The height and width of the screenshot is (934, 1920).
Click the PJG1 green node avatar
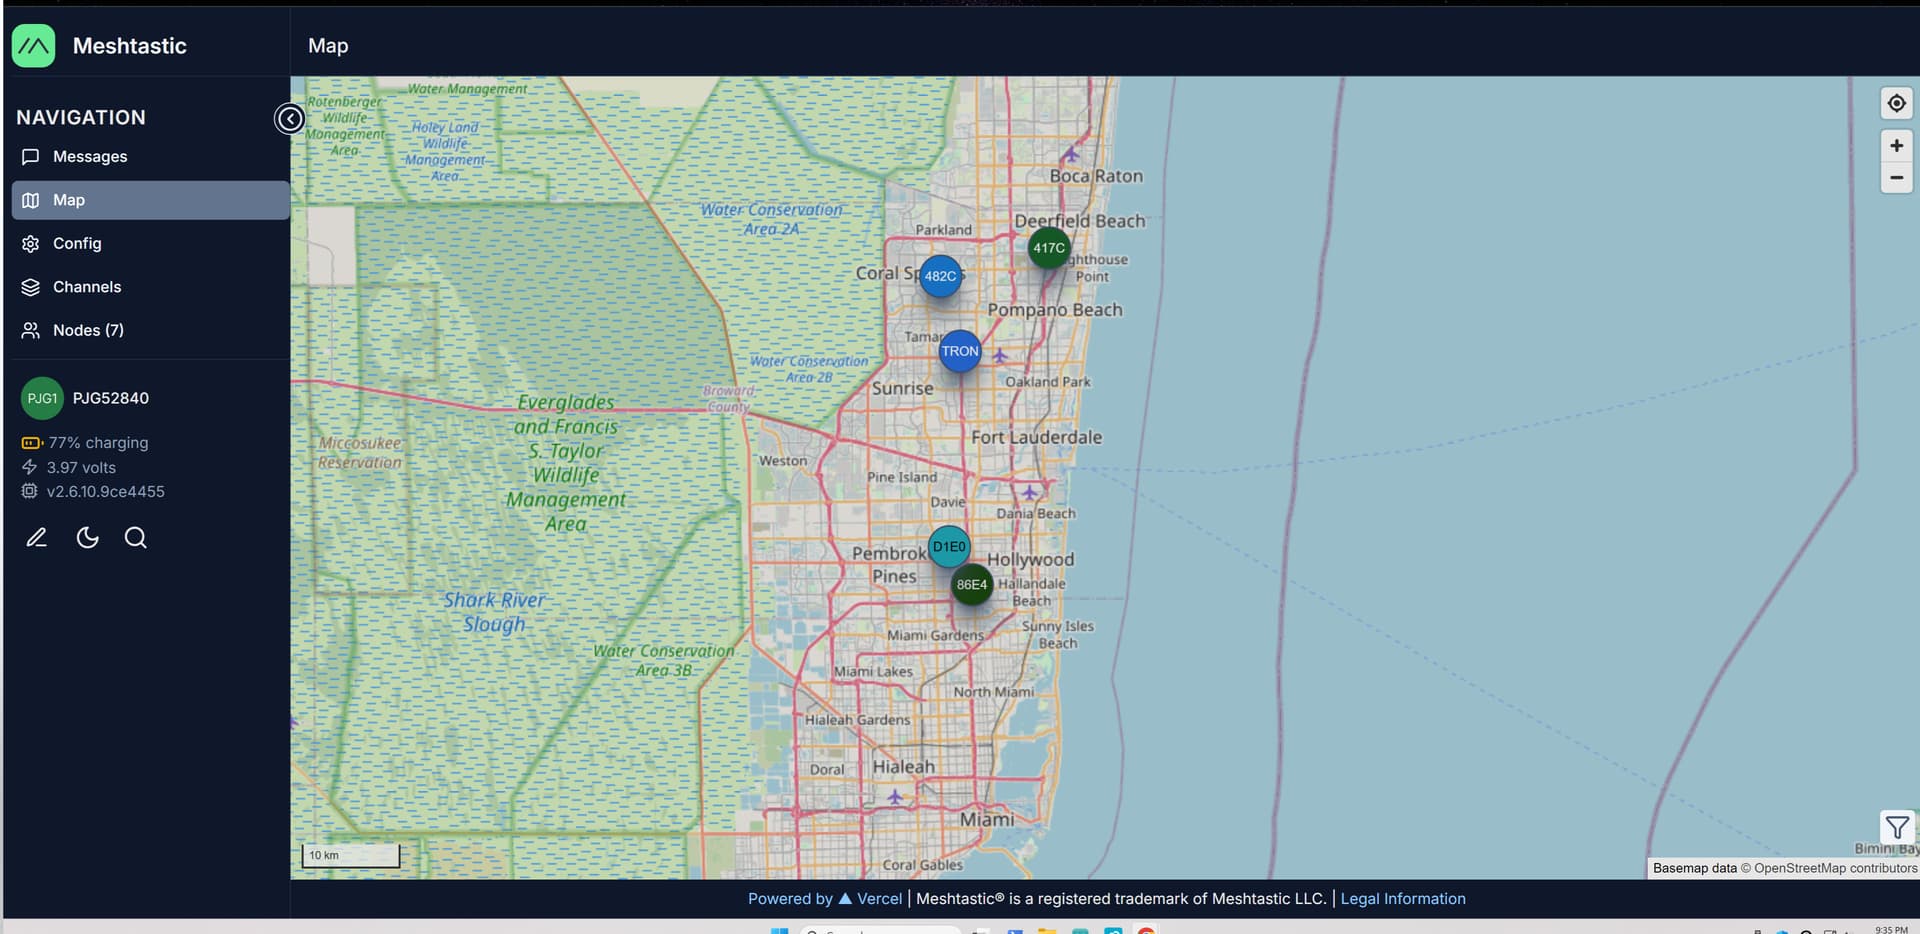[x=42, y=398]
